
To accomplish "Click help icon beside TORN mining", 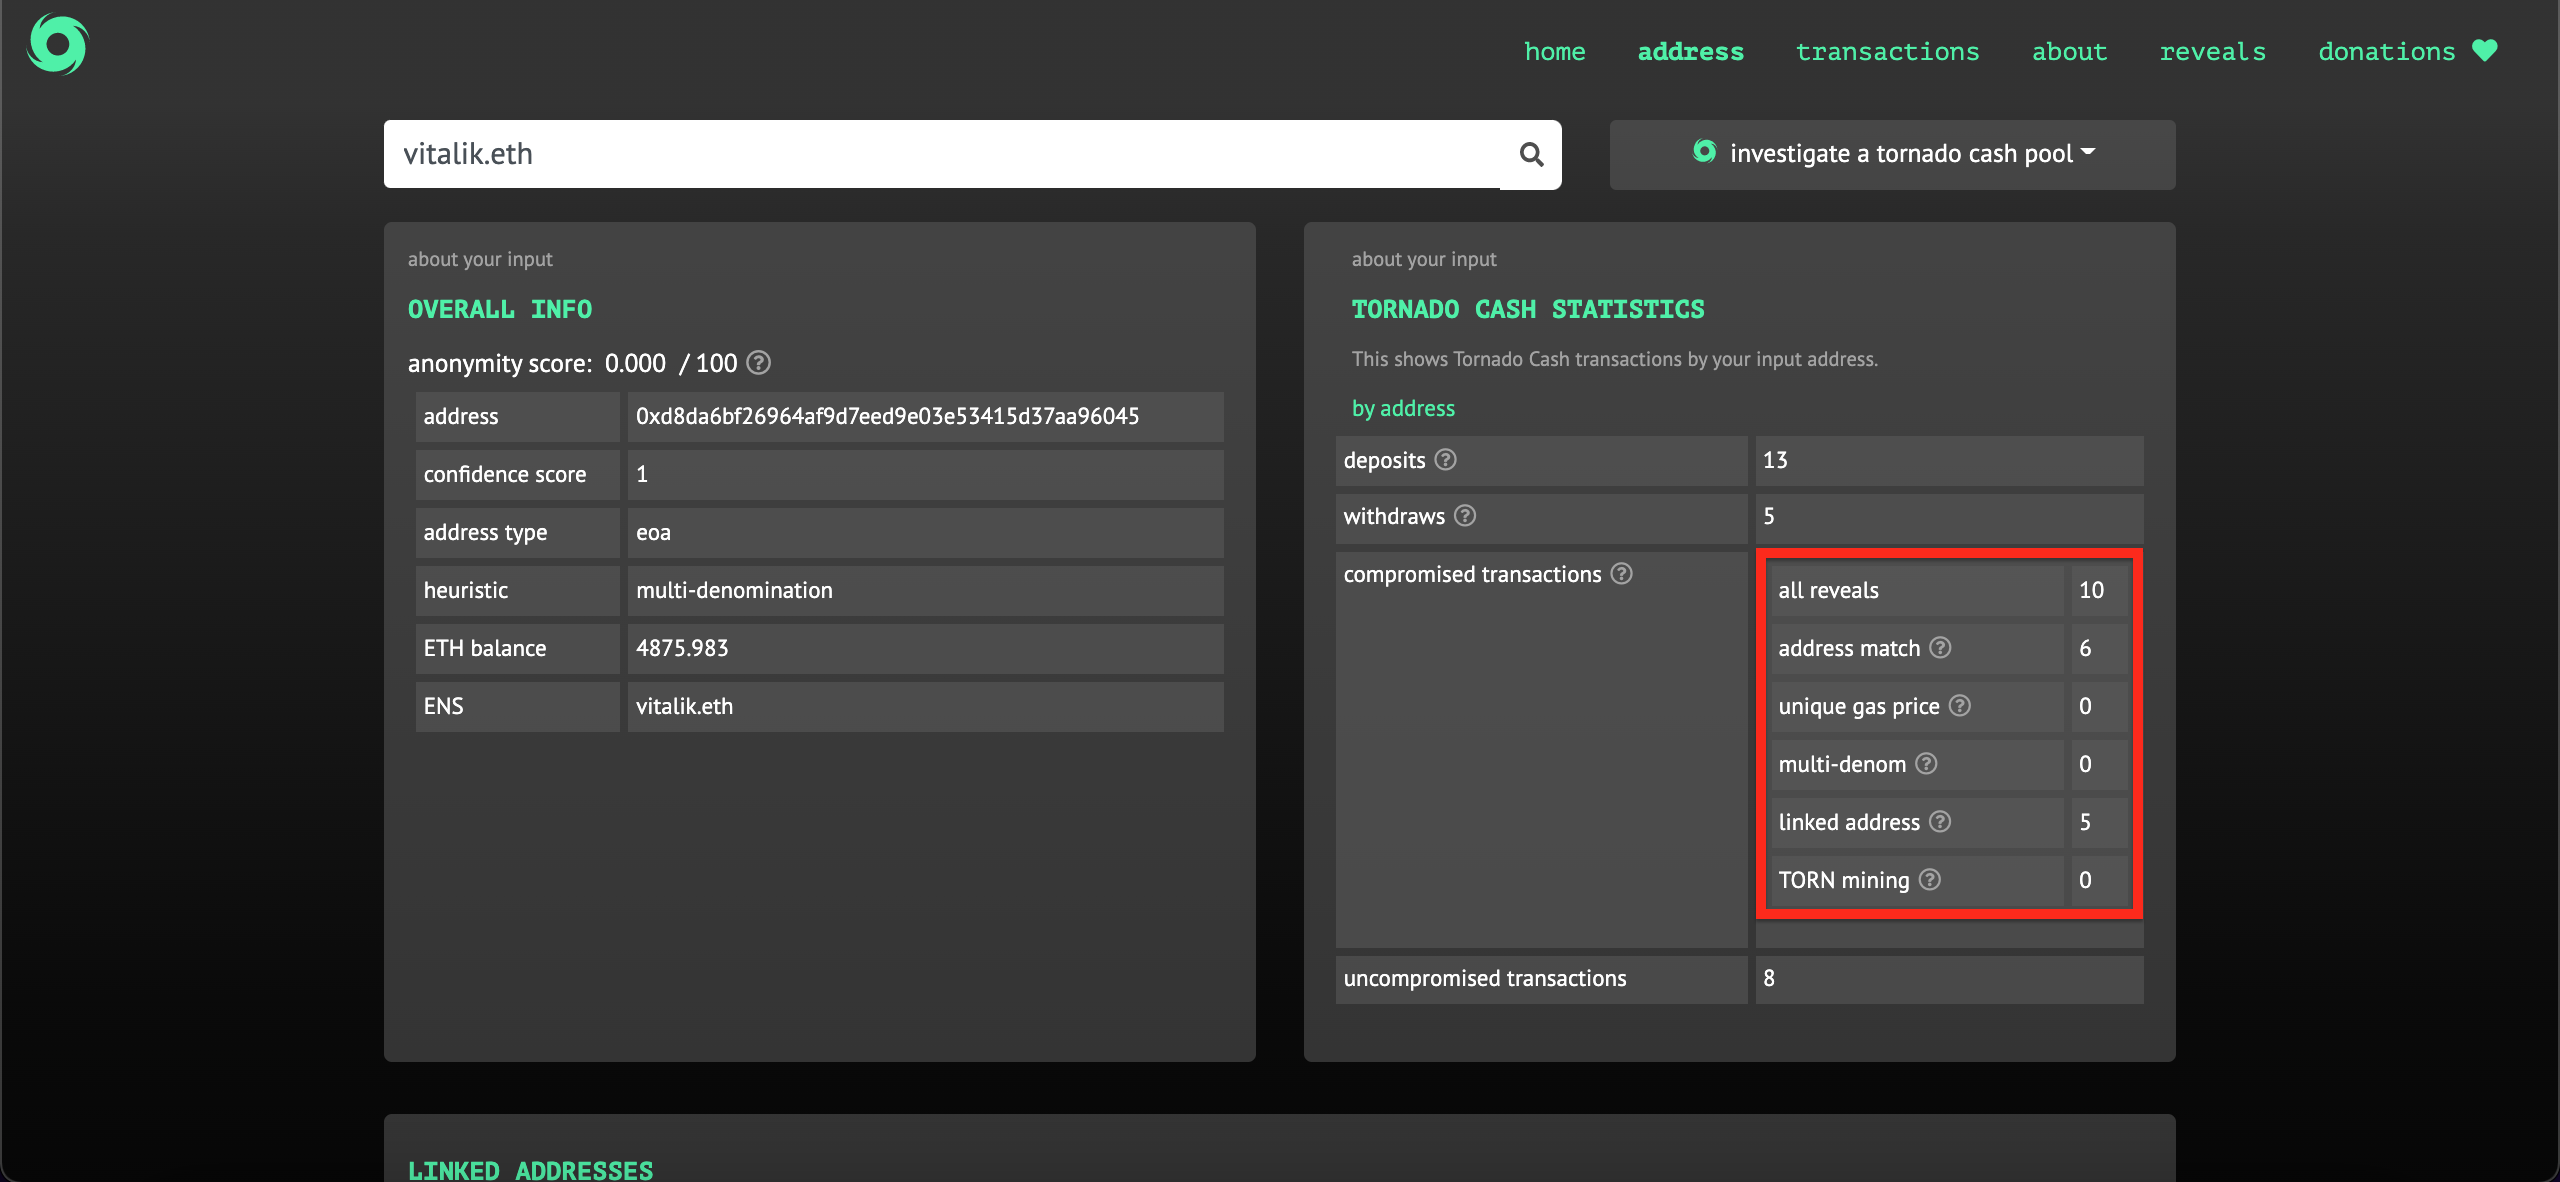I will (1930, 879).
